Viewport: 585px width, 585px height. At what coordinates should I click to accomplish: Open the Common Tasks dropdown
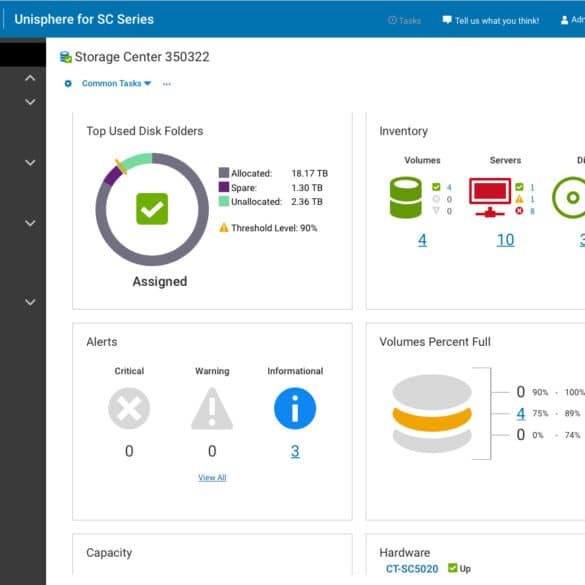pyautogui.click(x=116, y=84)
